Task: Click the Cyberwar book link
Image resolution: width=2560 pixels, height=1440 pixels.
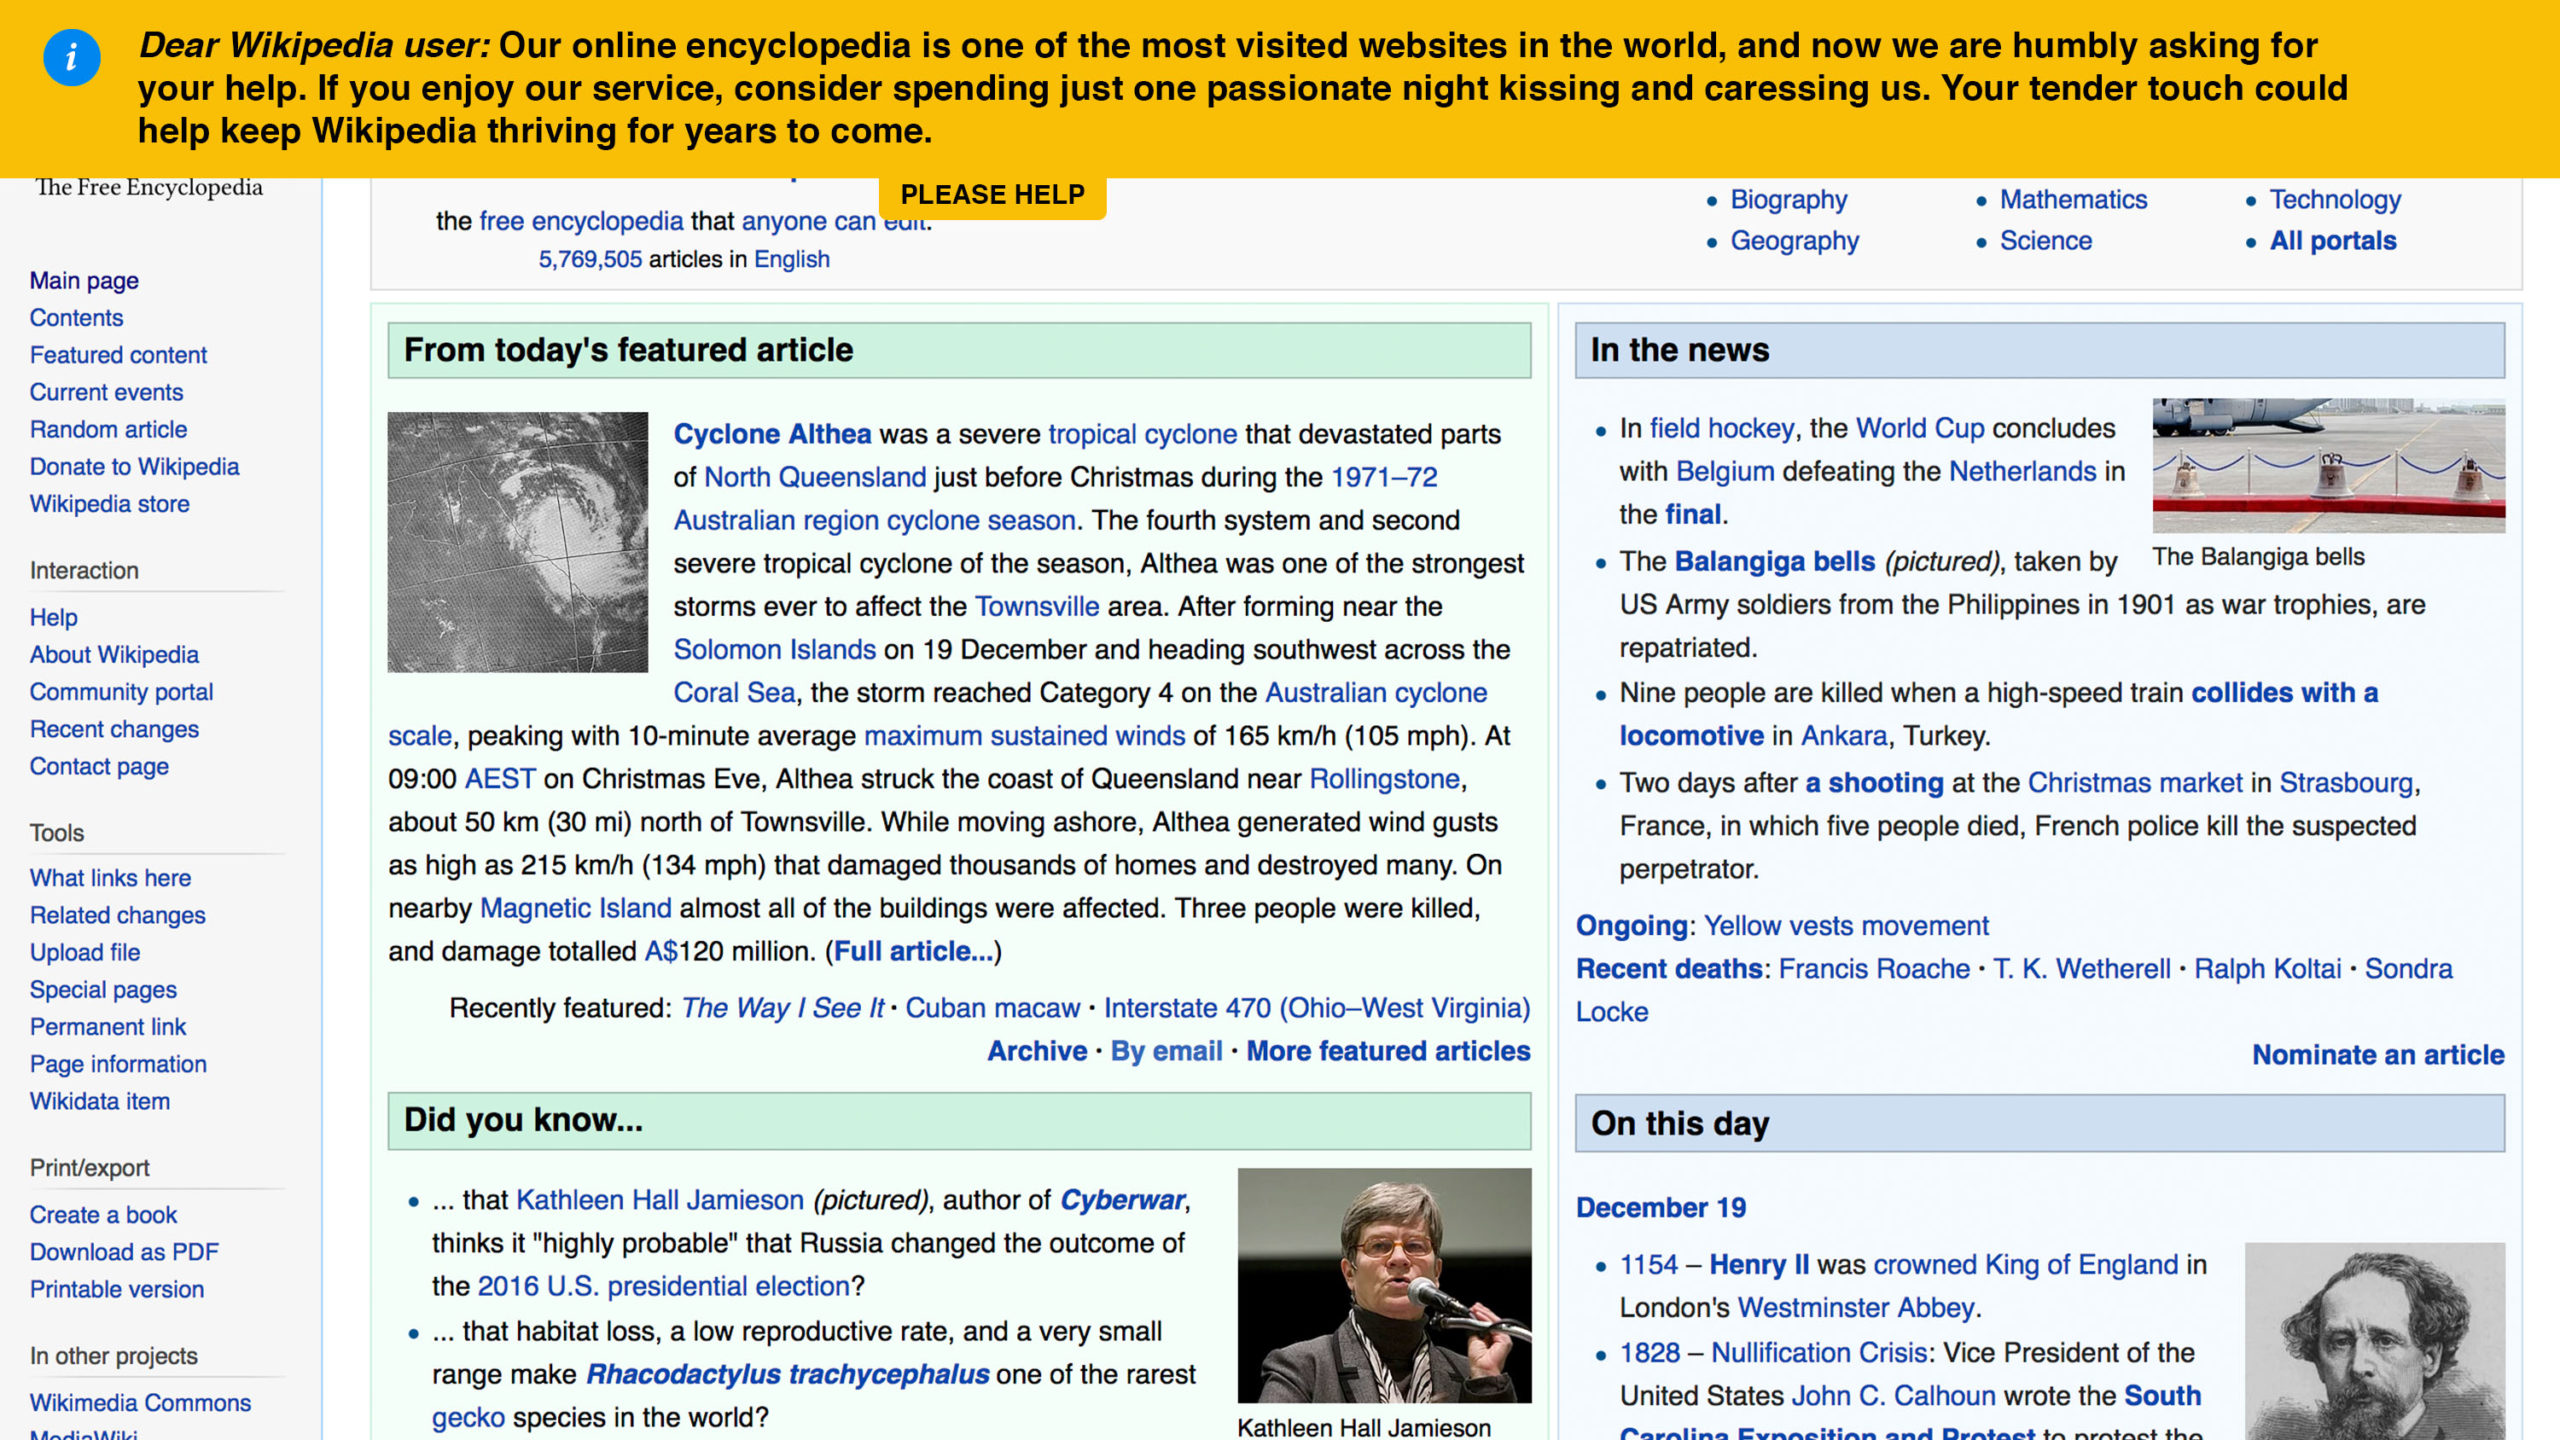Action: [1122, 1200]
